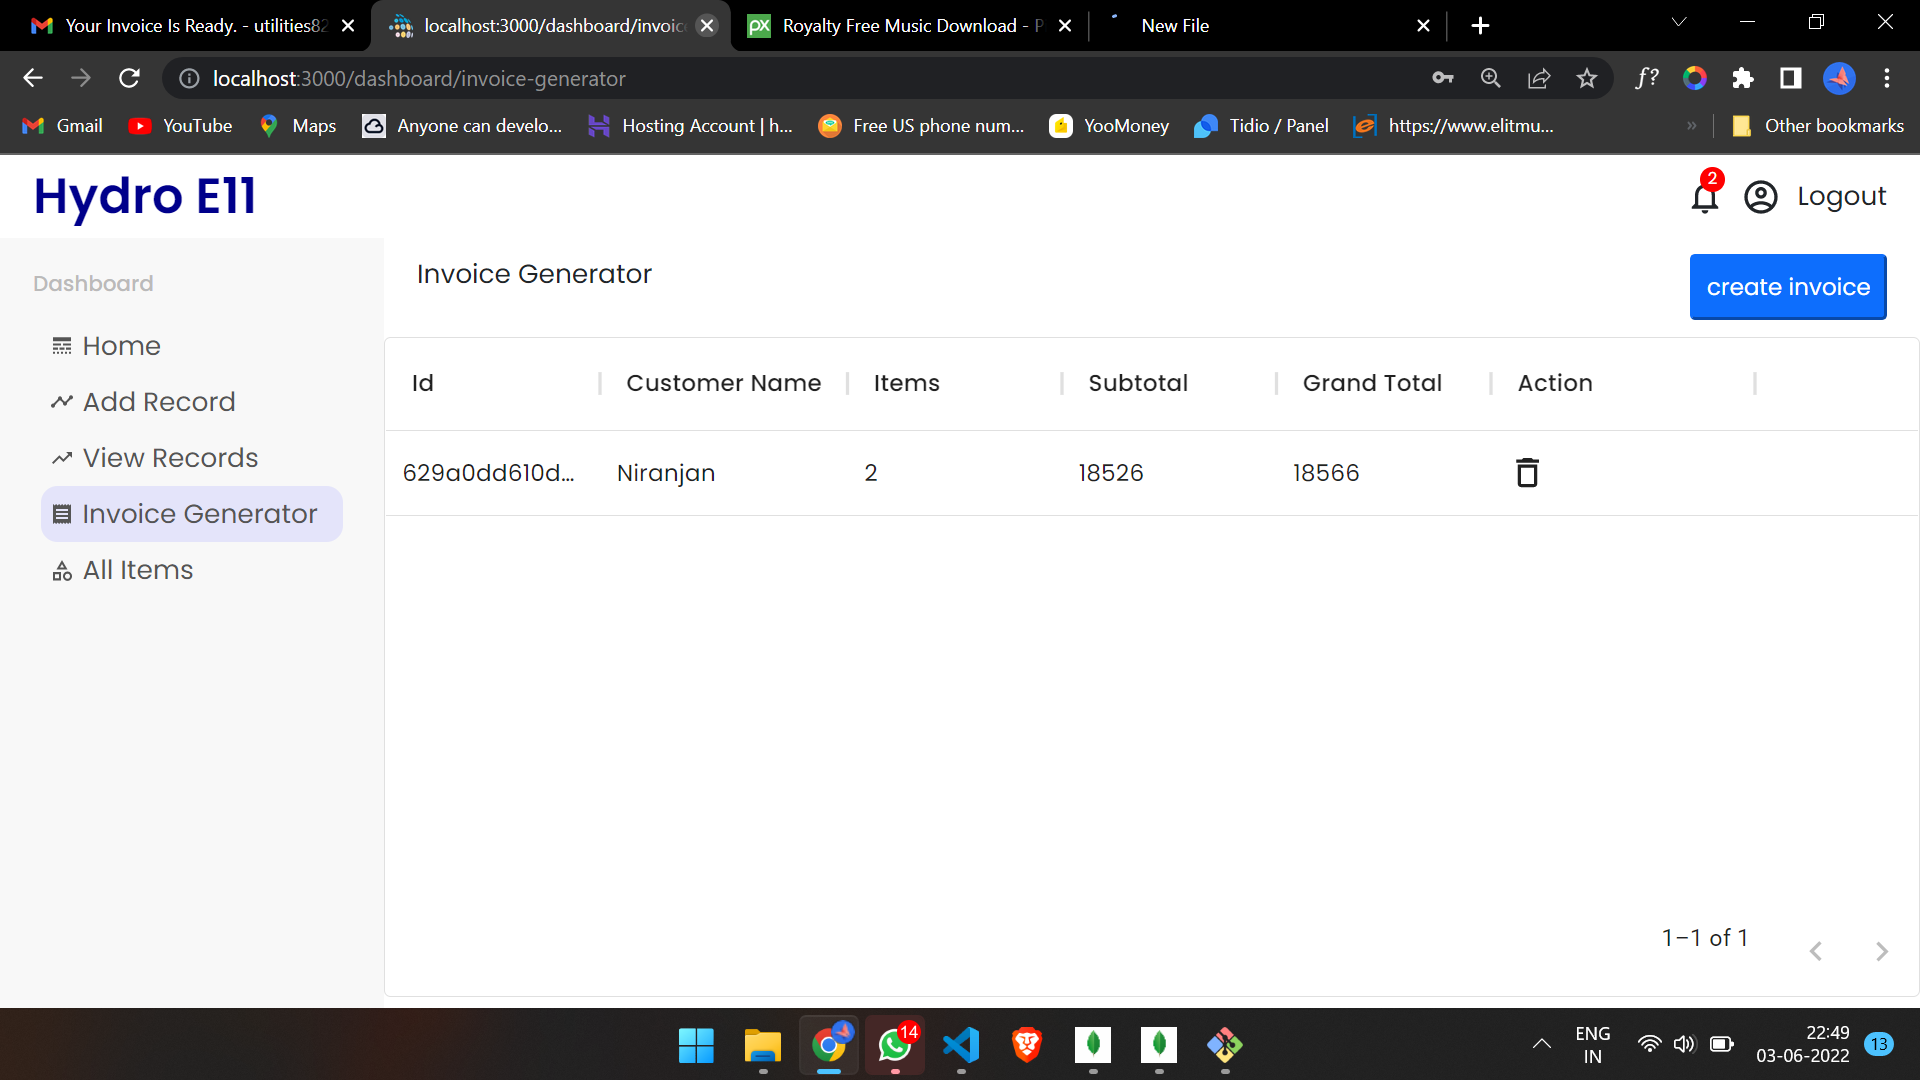Open the Chrome browser menu

(1888, 78)
